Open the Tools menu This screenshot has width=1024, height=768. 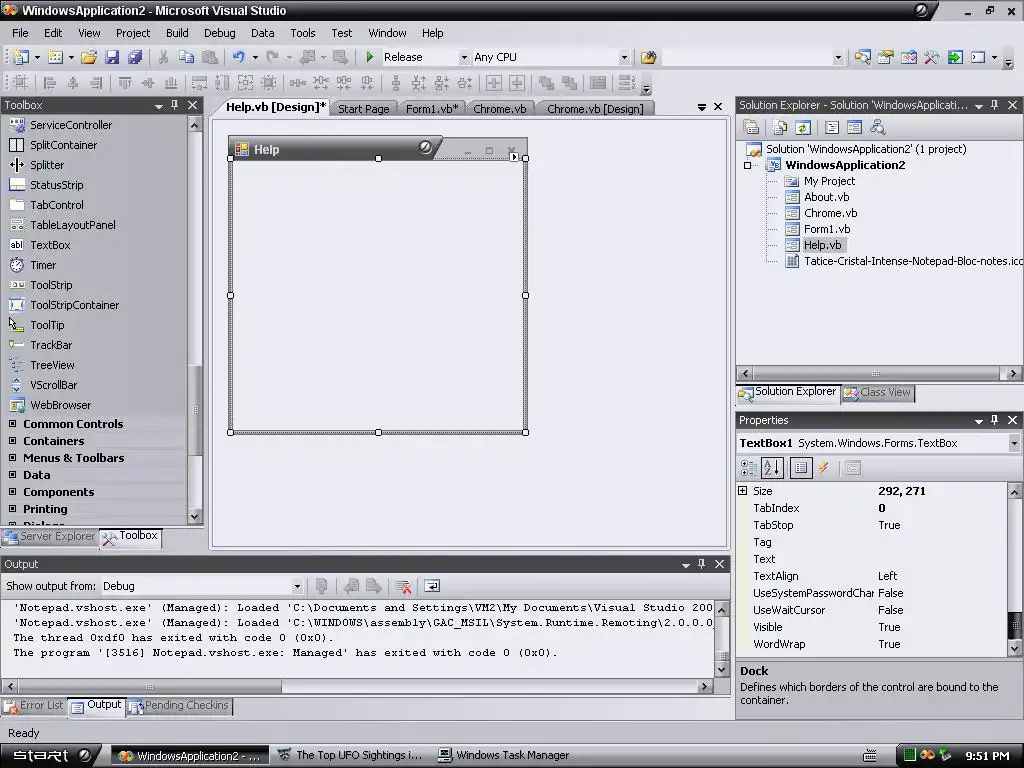click(302, 33)
